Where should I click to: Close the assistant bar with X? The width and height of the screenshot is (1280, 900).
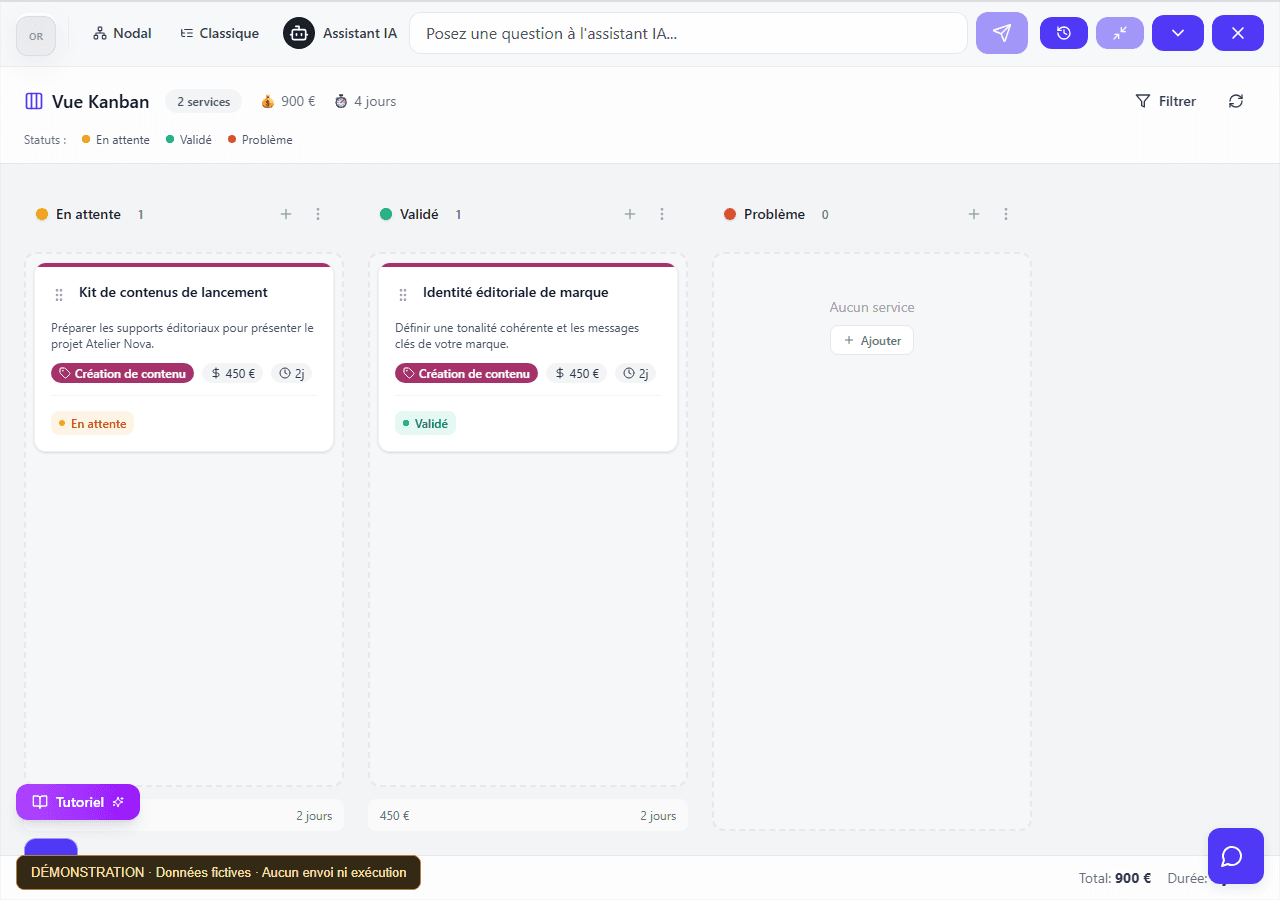tap(1238, 33)
